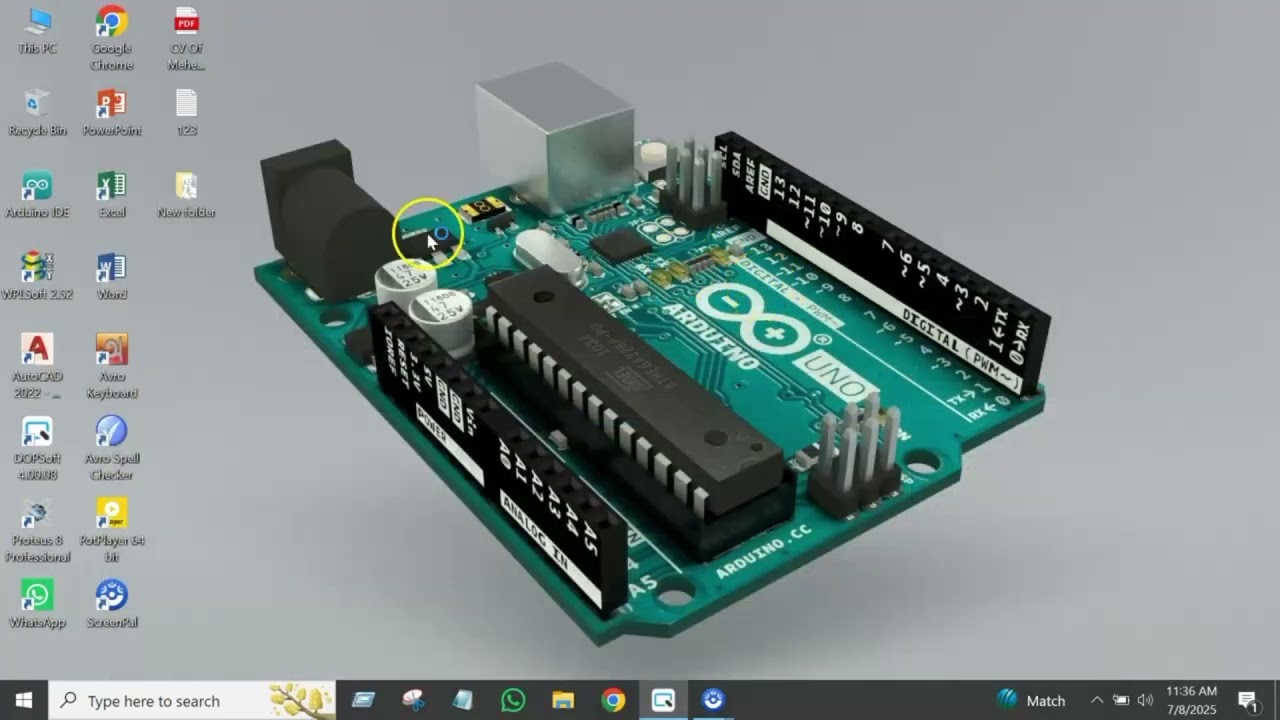Launch DOPSoft 4.00.08 from the desktop
Viewport: 1280px width, 720px height.
[37, 448]
